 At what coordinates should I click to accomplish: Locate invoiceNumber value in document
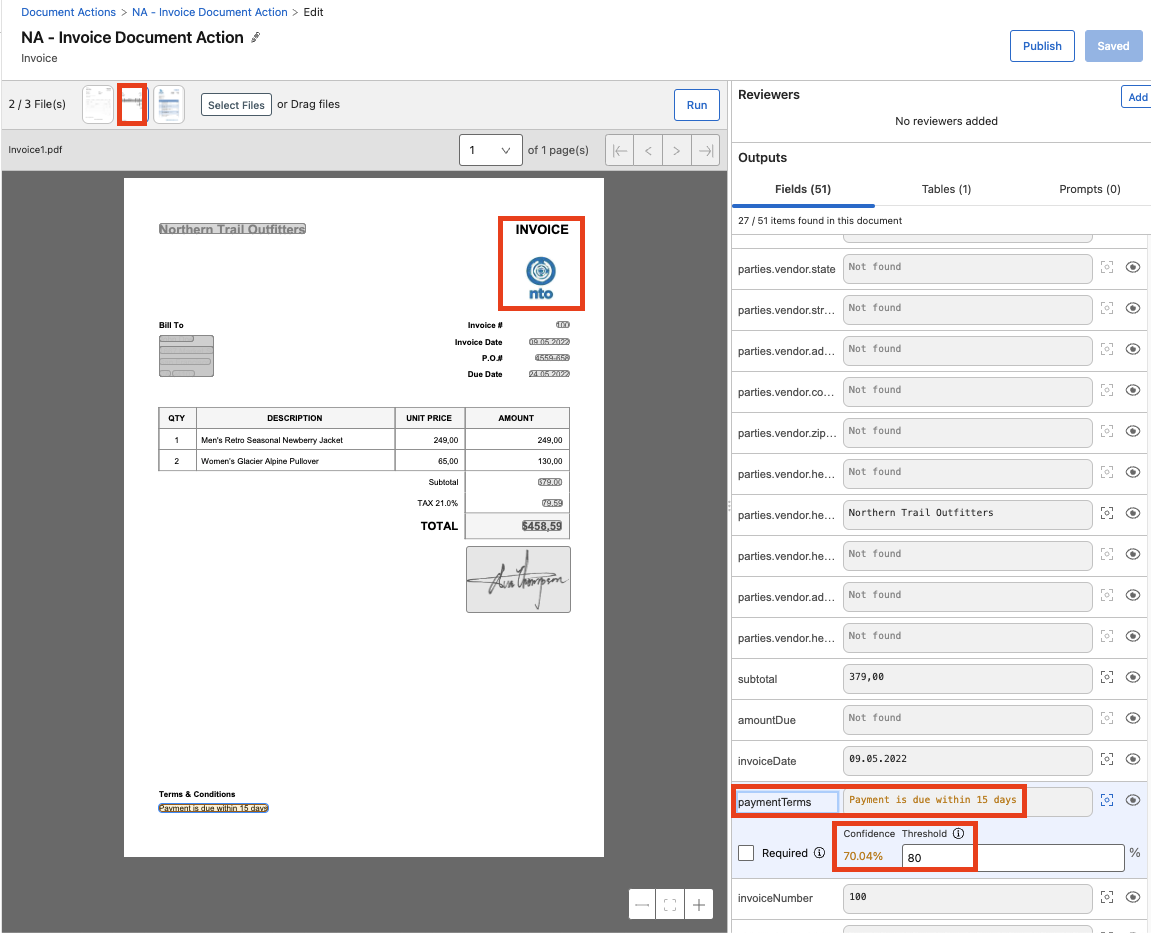pos(1107,897)
